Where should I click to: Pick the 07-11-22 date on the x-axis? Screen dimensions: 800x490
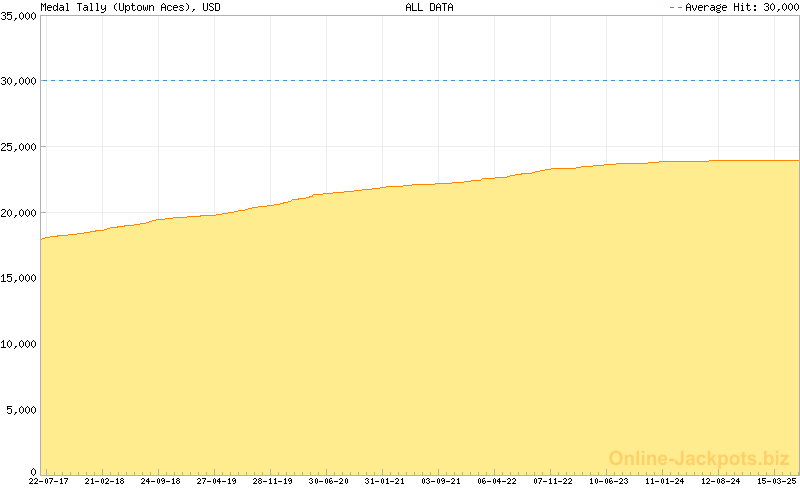553,481
